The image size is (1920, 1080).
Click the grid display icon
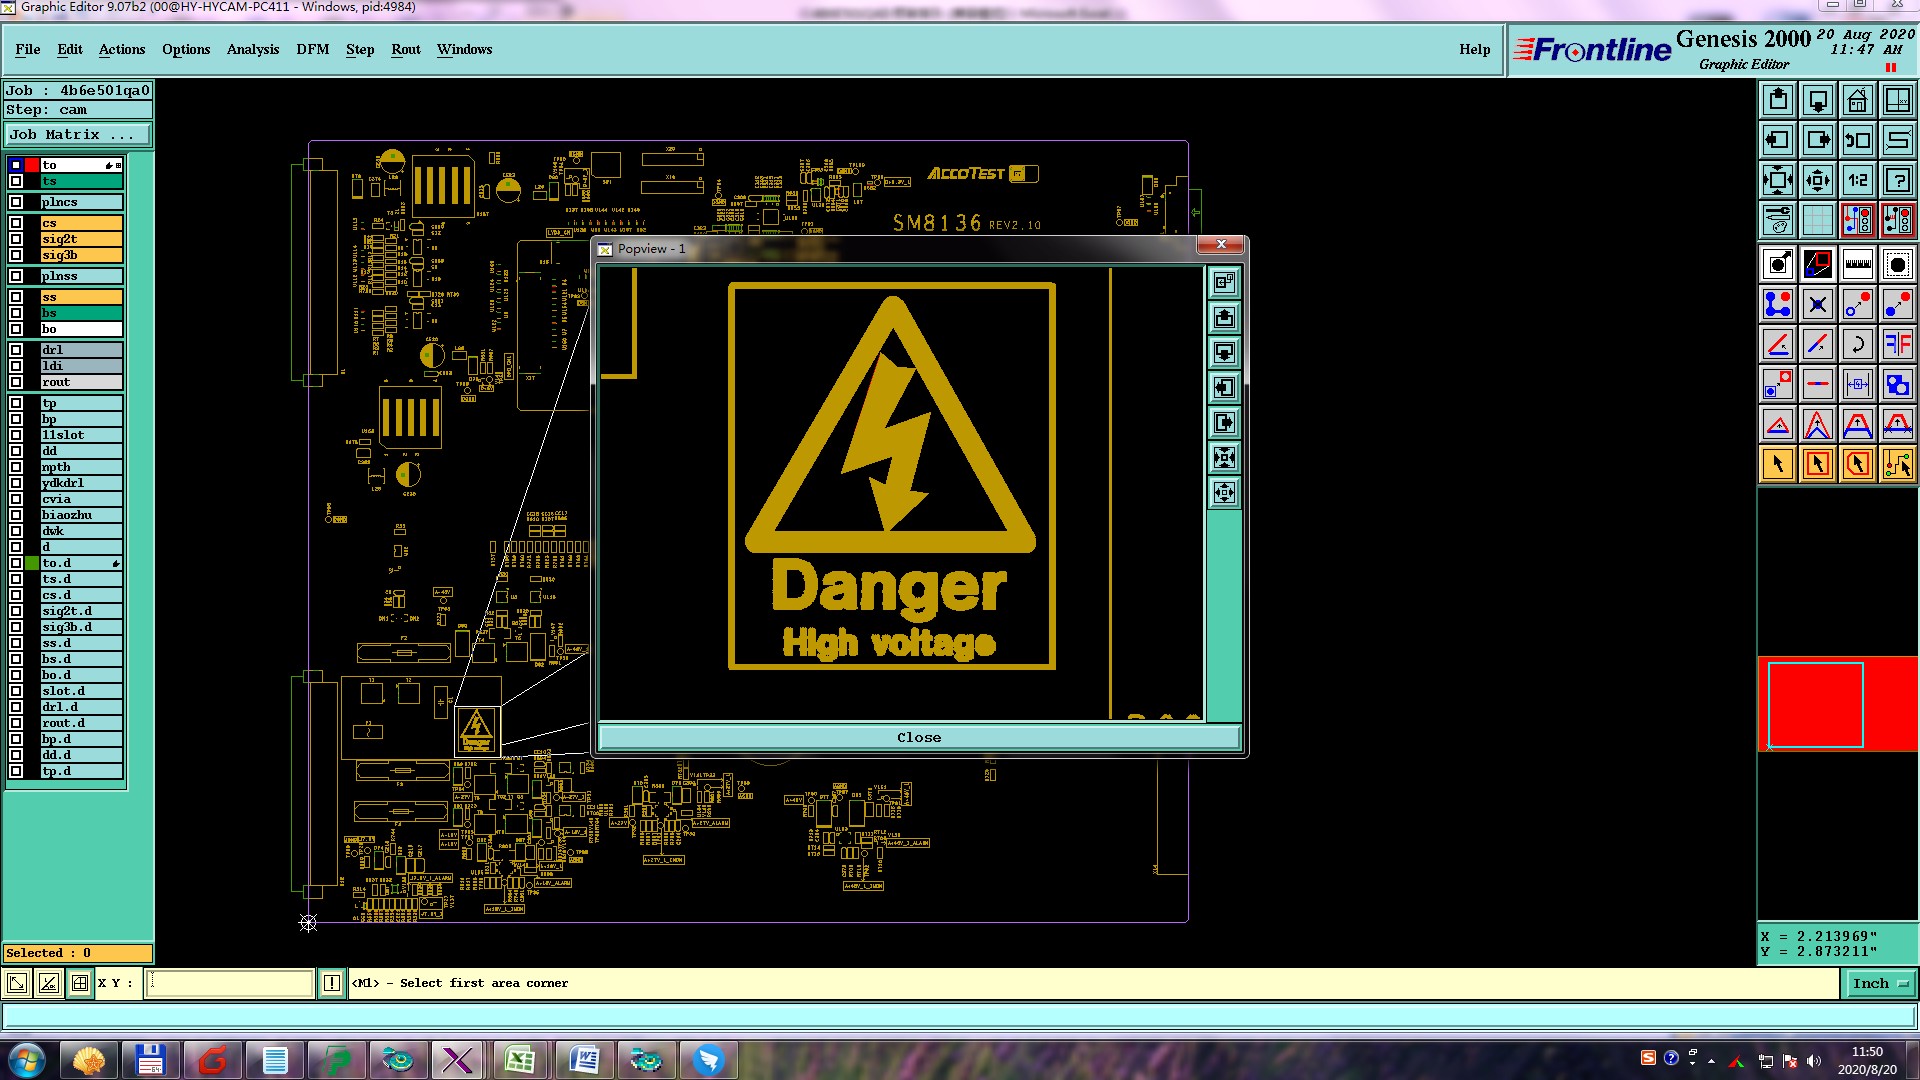pyautogui.click(x=1817, y=220)
